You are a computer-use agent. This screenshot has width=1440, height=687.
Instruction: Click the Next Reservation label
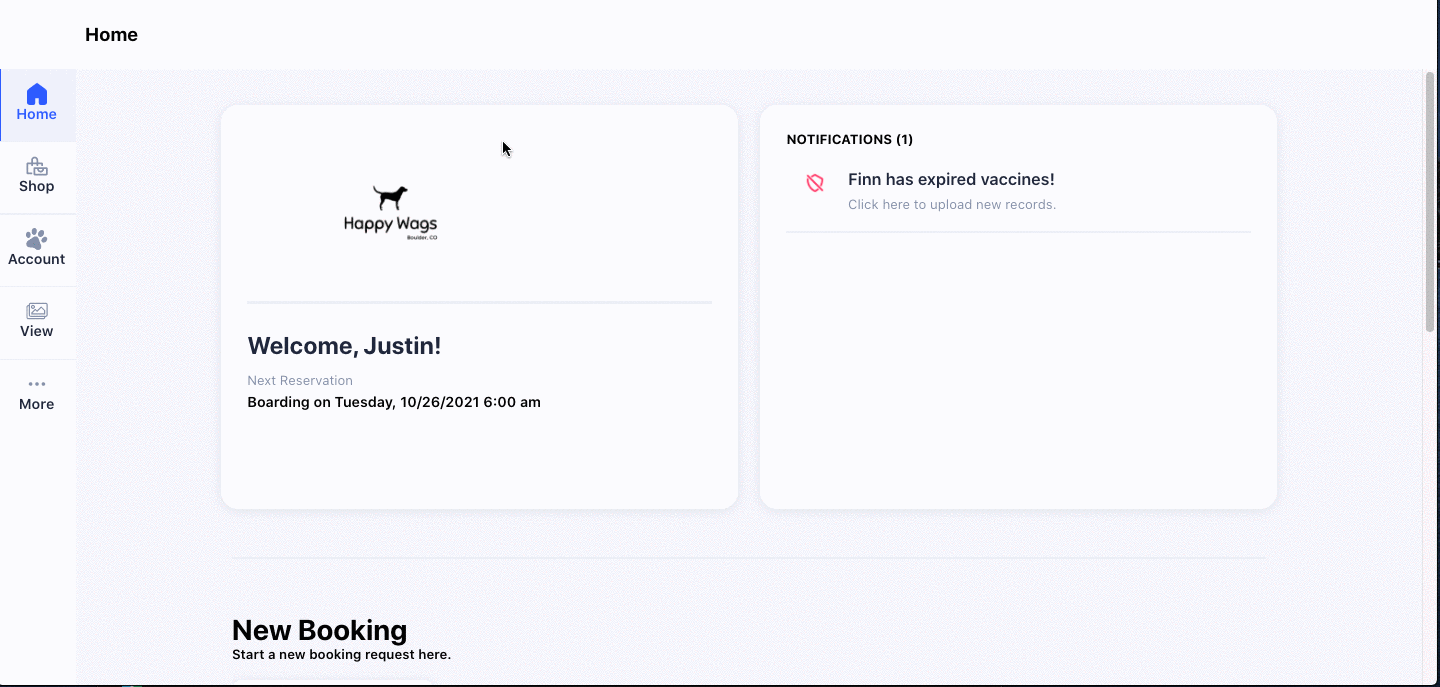pos(300,380)
